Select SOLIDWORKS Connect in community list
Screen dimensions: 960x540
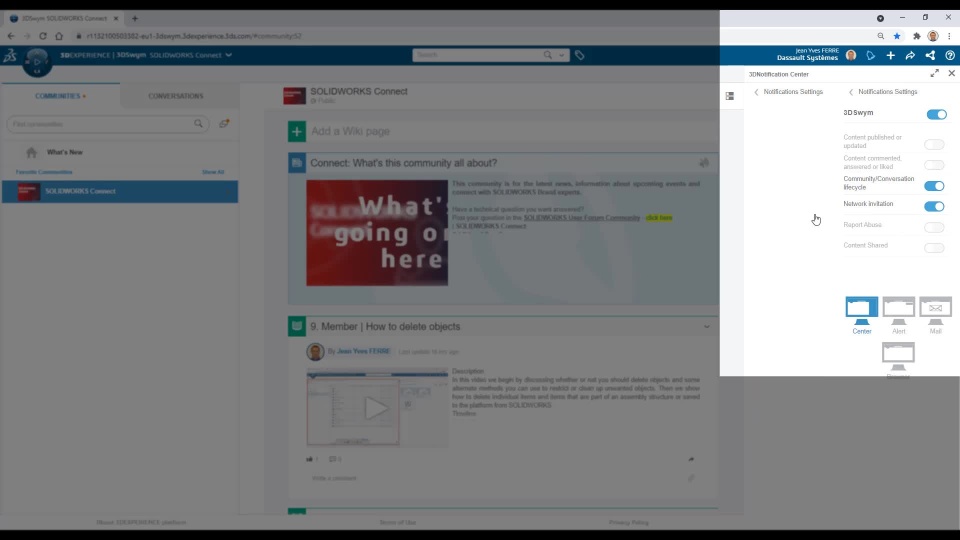[x=120, y=192]
